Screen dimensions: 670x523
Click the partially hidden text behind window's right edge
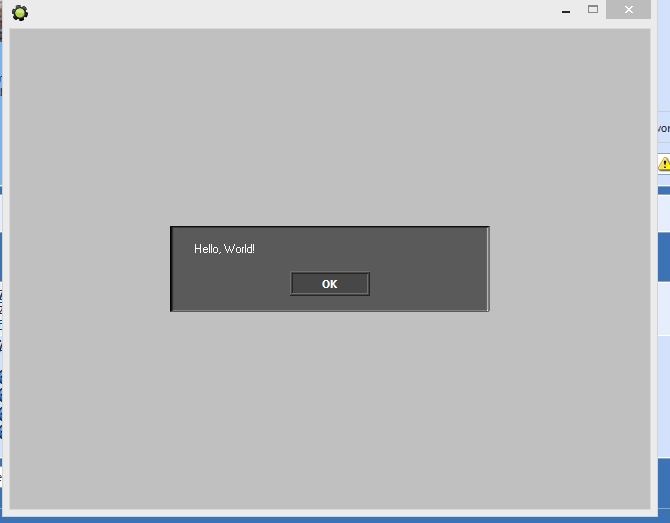pos(664,129)
